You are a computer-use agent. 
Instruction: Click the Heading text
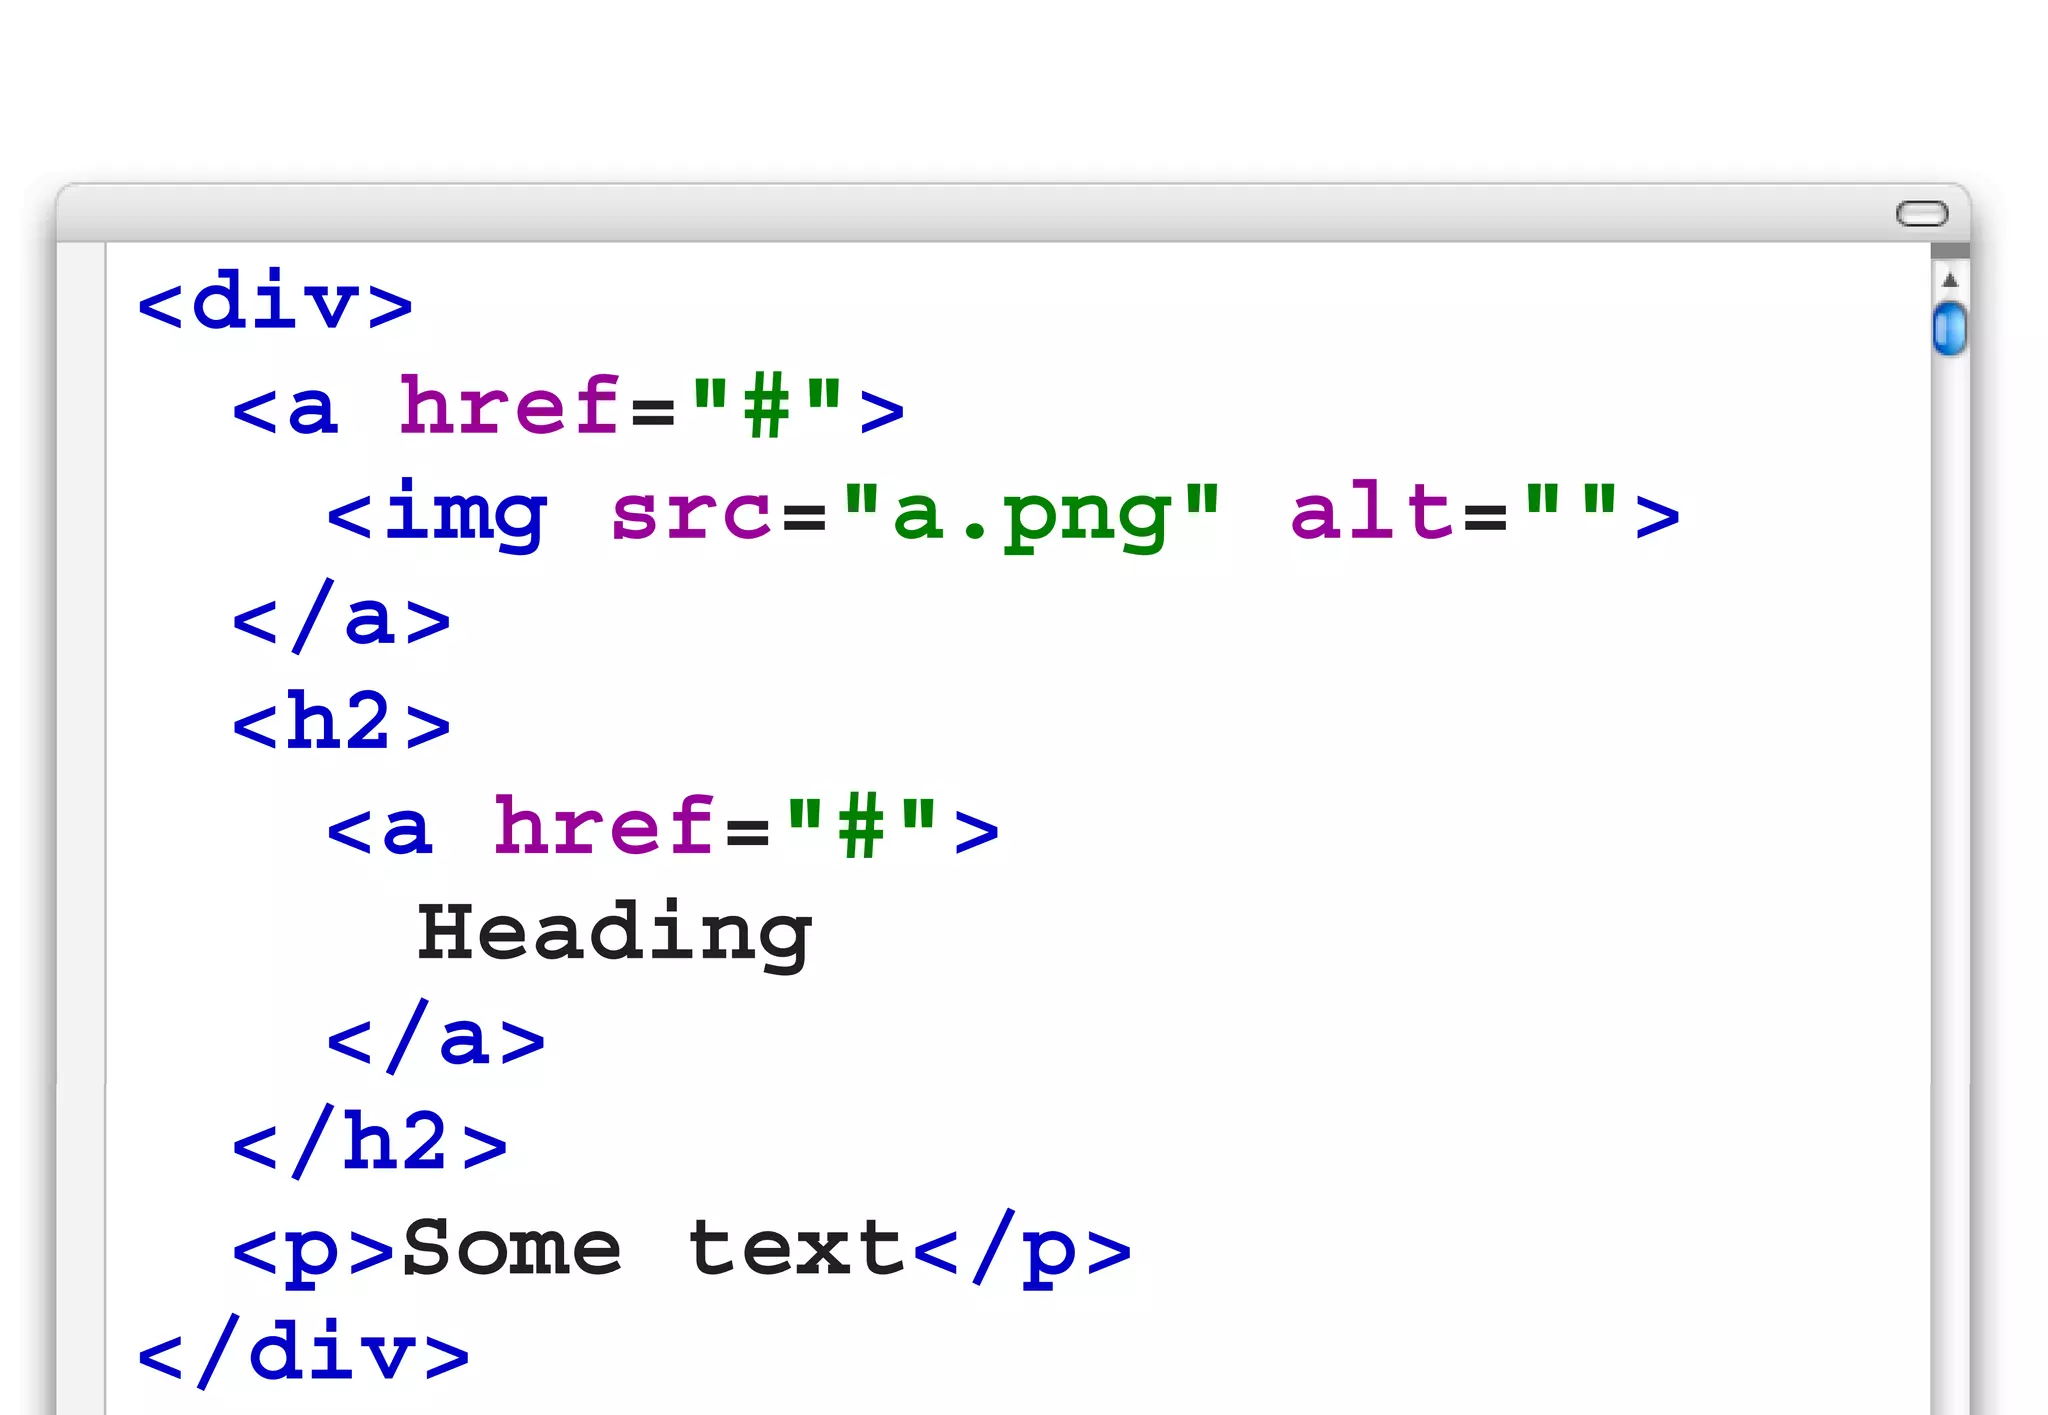614,932
